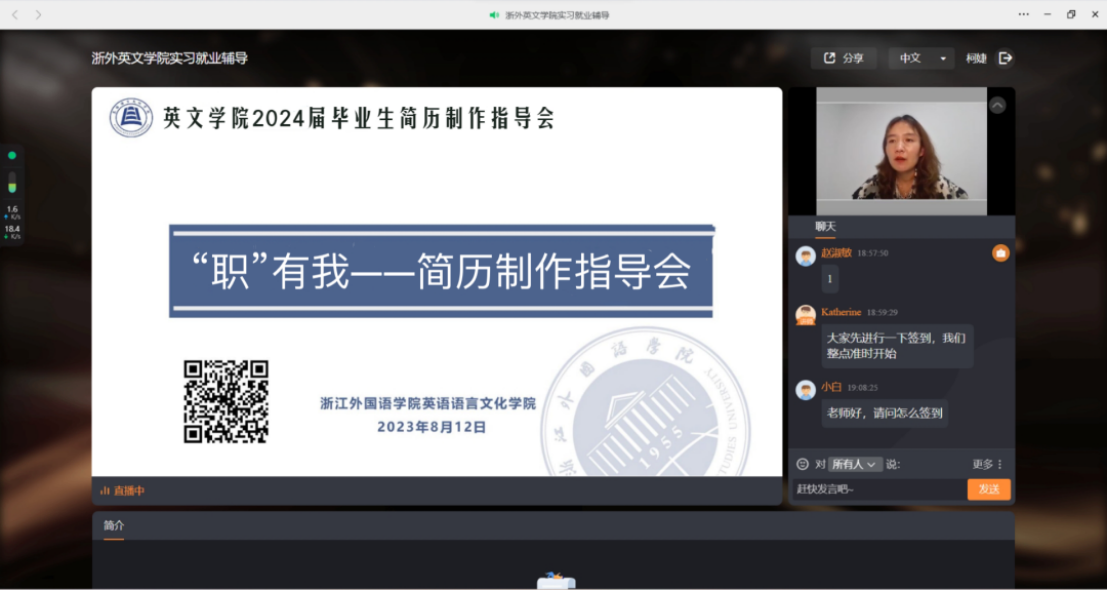Go back with the left arrow

pyautogui.click(x=15, y=15)
